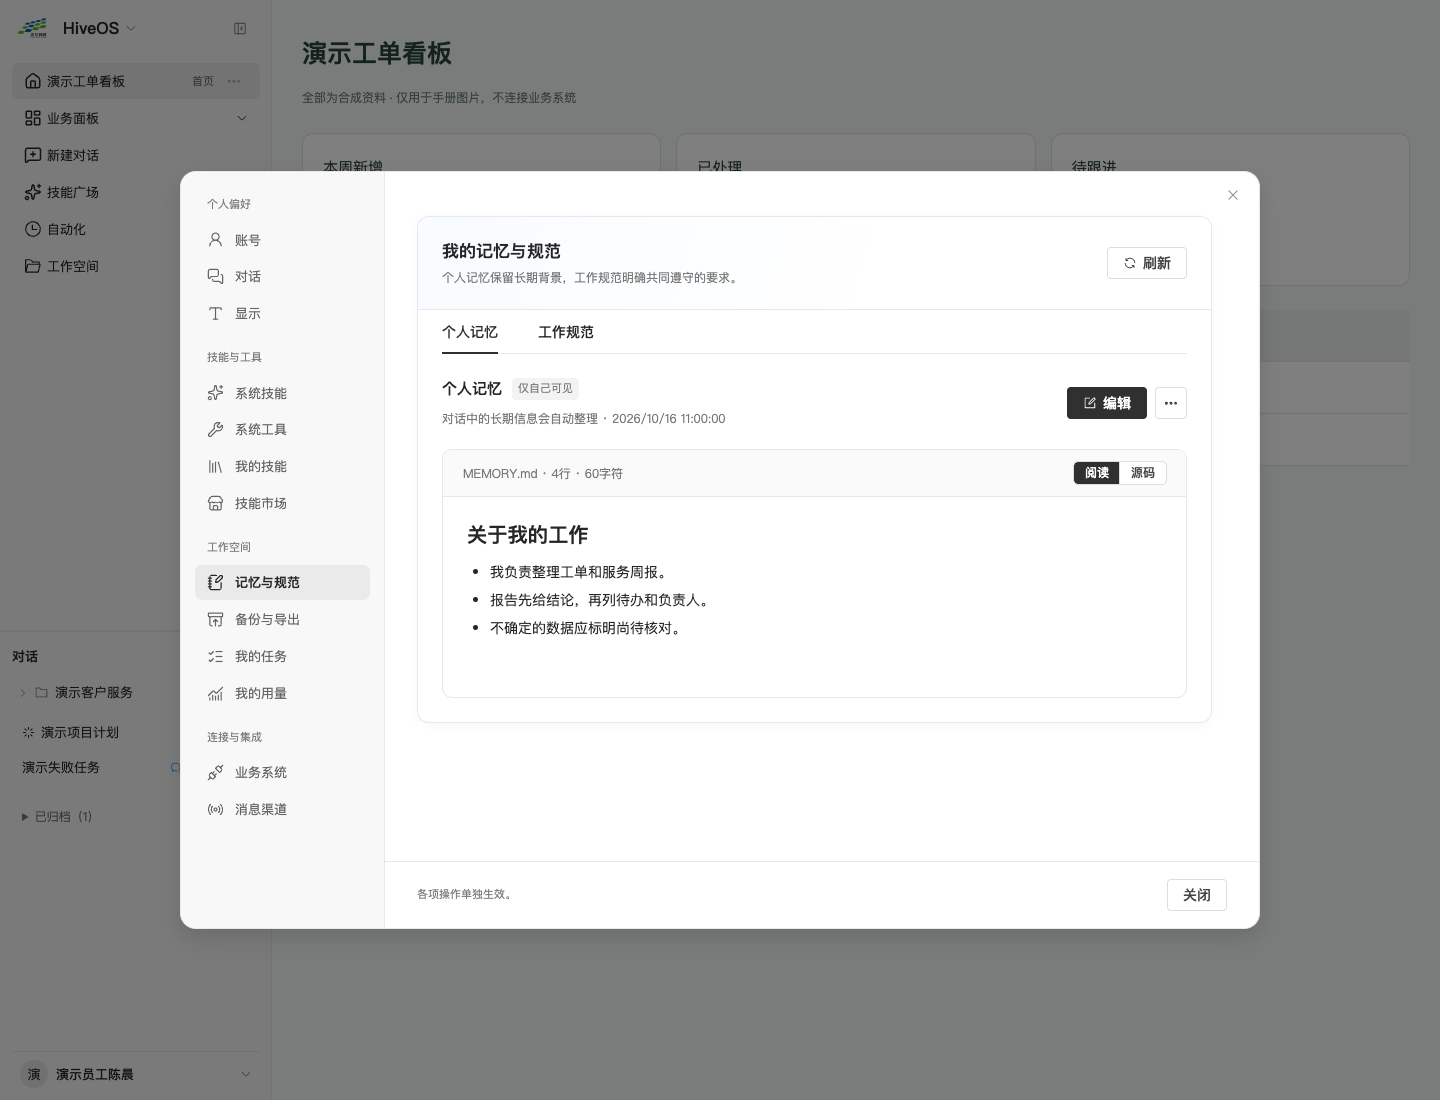
Task: Select 记忆与规范 in the settings sidebar
Action: click(x=282, y=583)
